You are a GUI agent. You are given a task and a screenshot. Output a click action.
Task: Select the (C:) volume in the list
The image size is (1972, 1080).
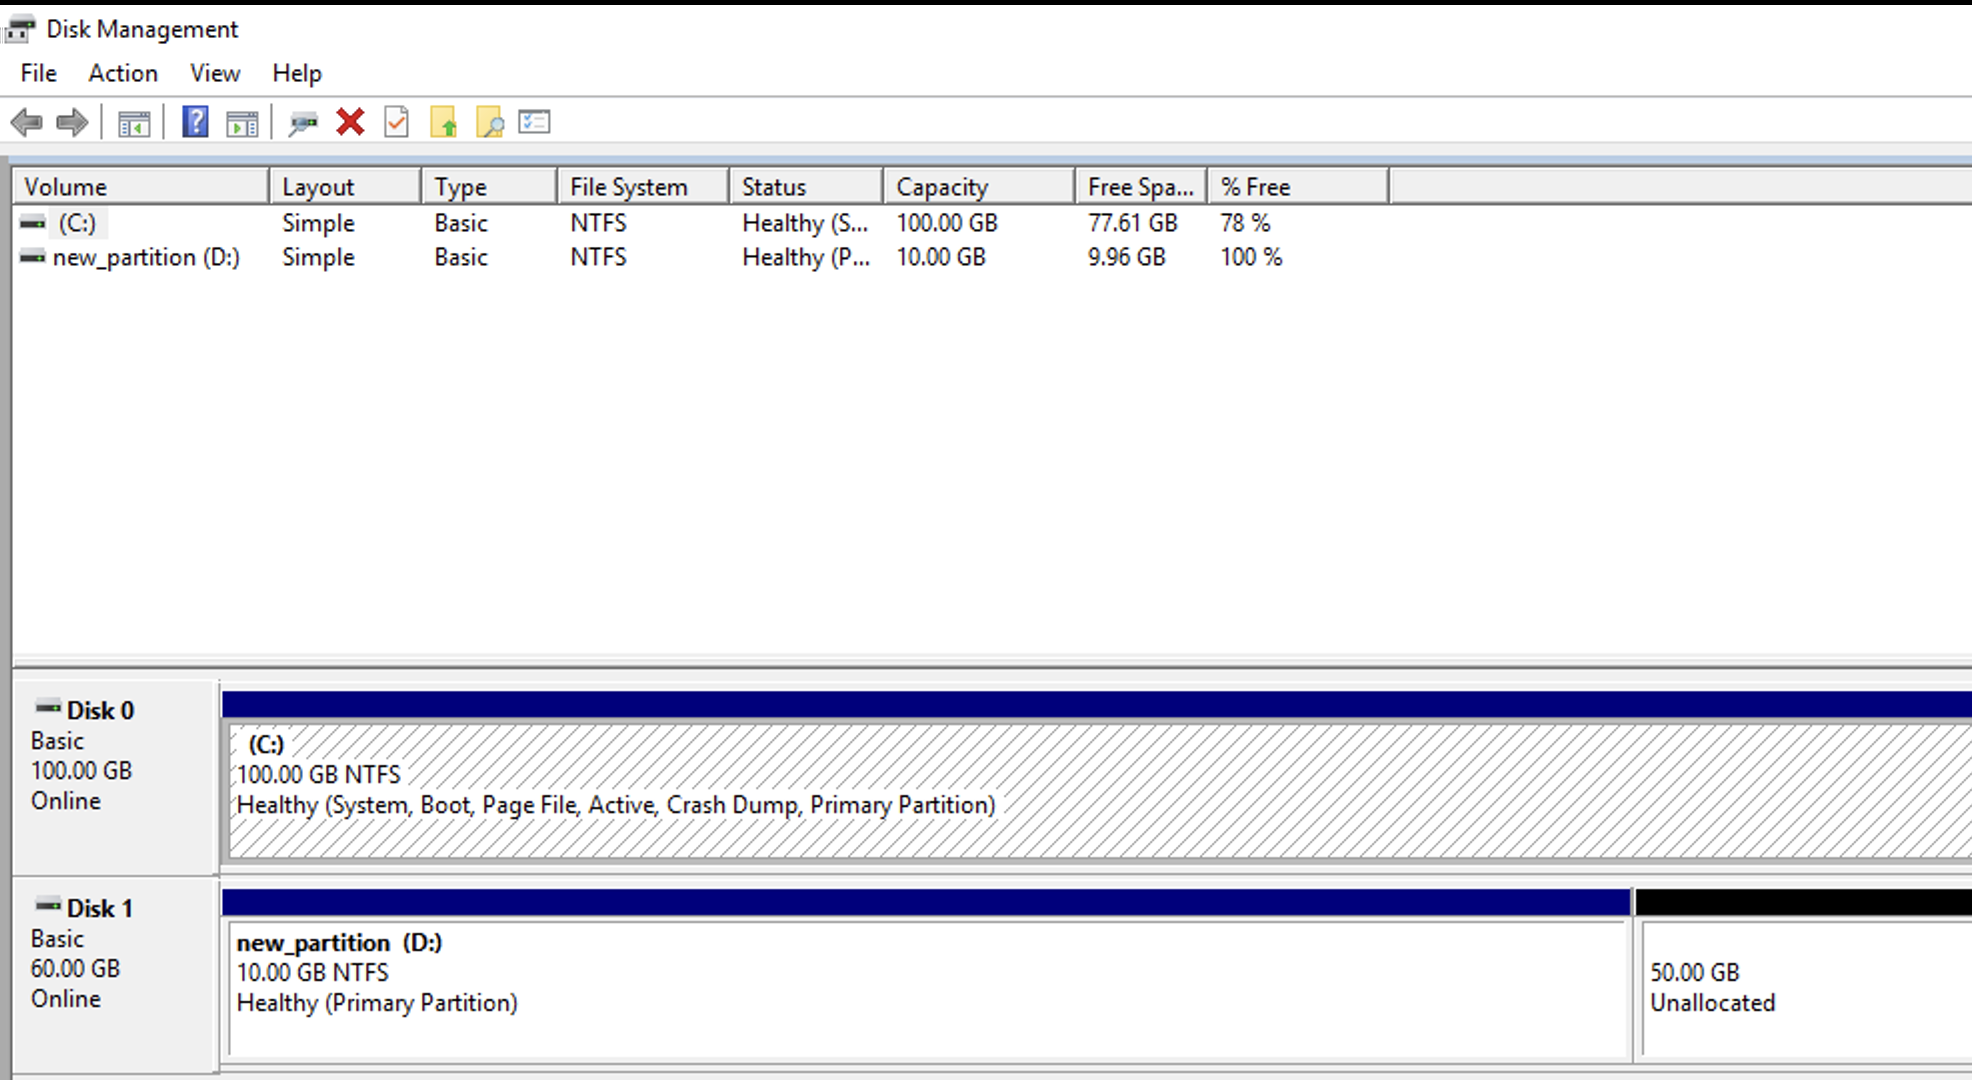[x=80, y=223]
